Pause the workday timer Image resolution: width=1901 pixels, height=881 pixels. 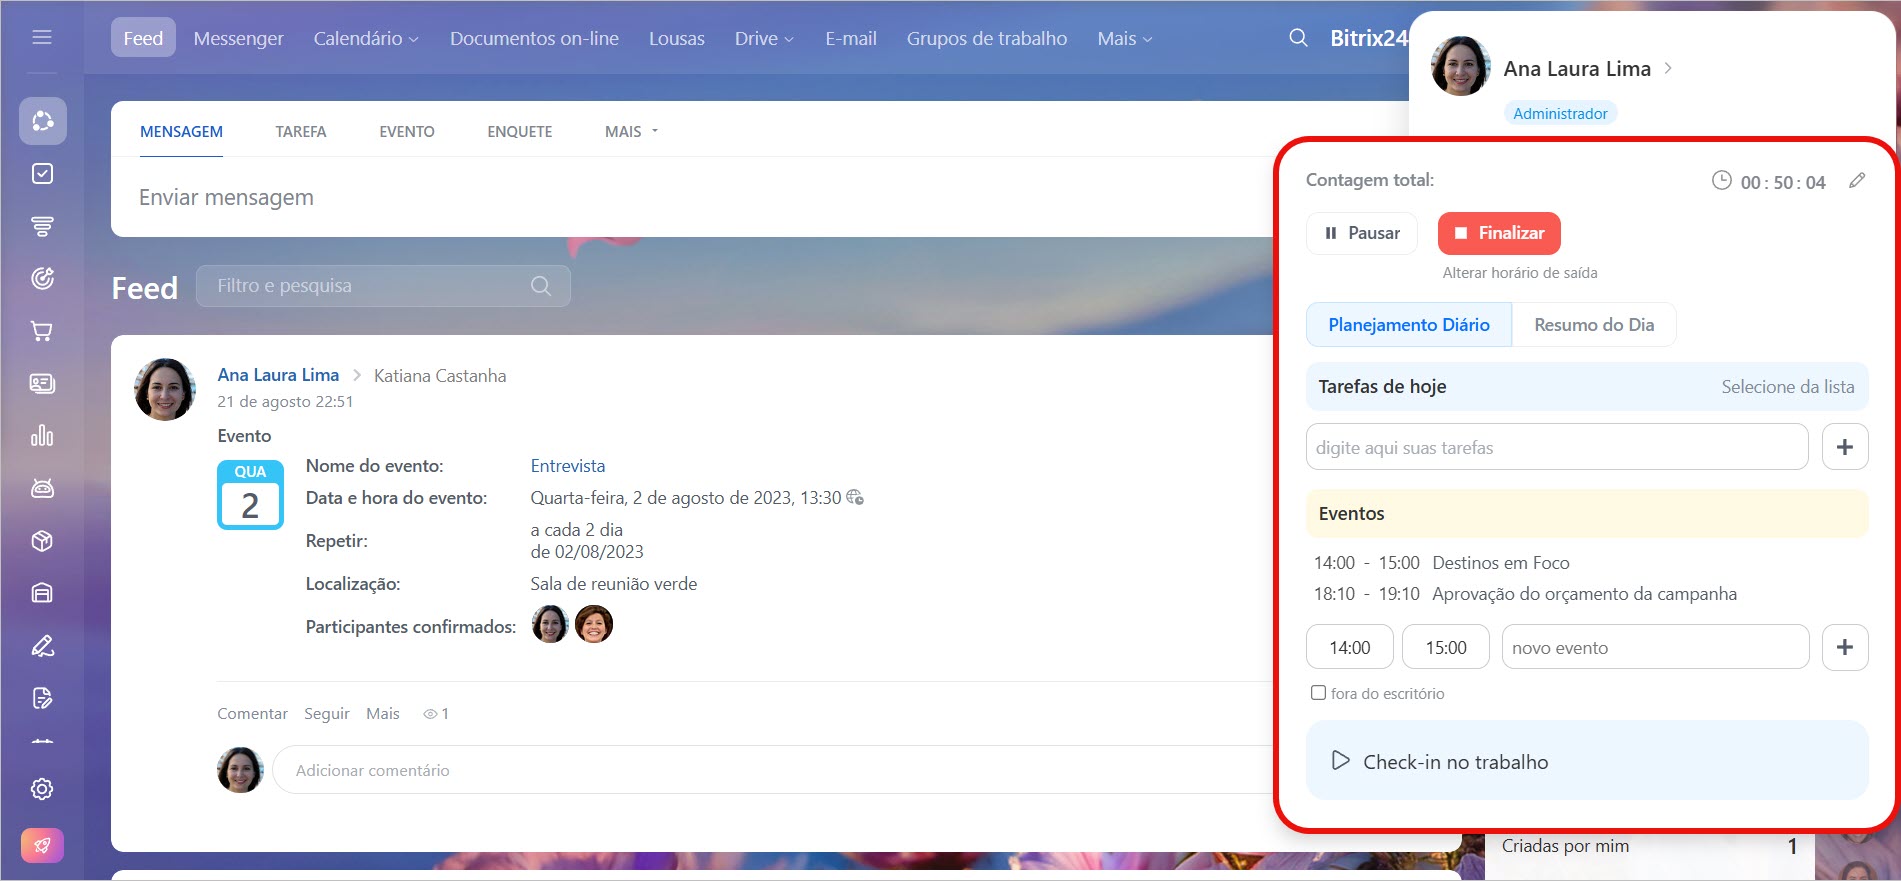click(1361, 233)
